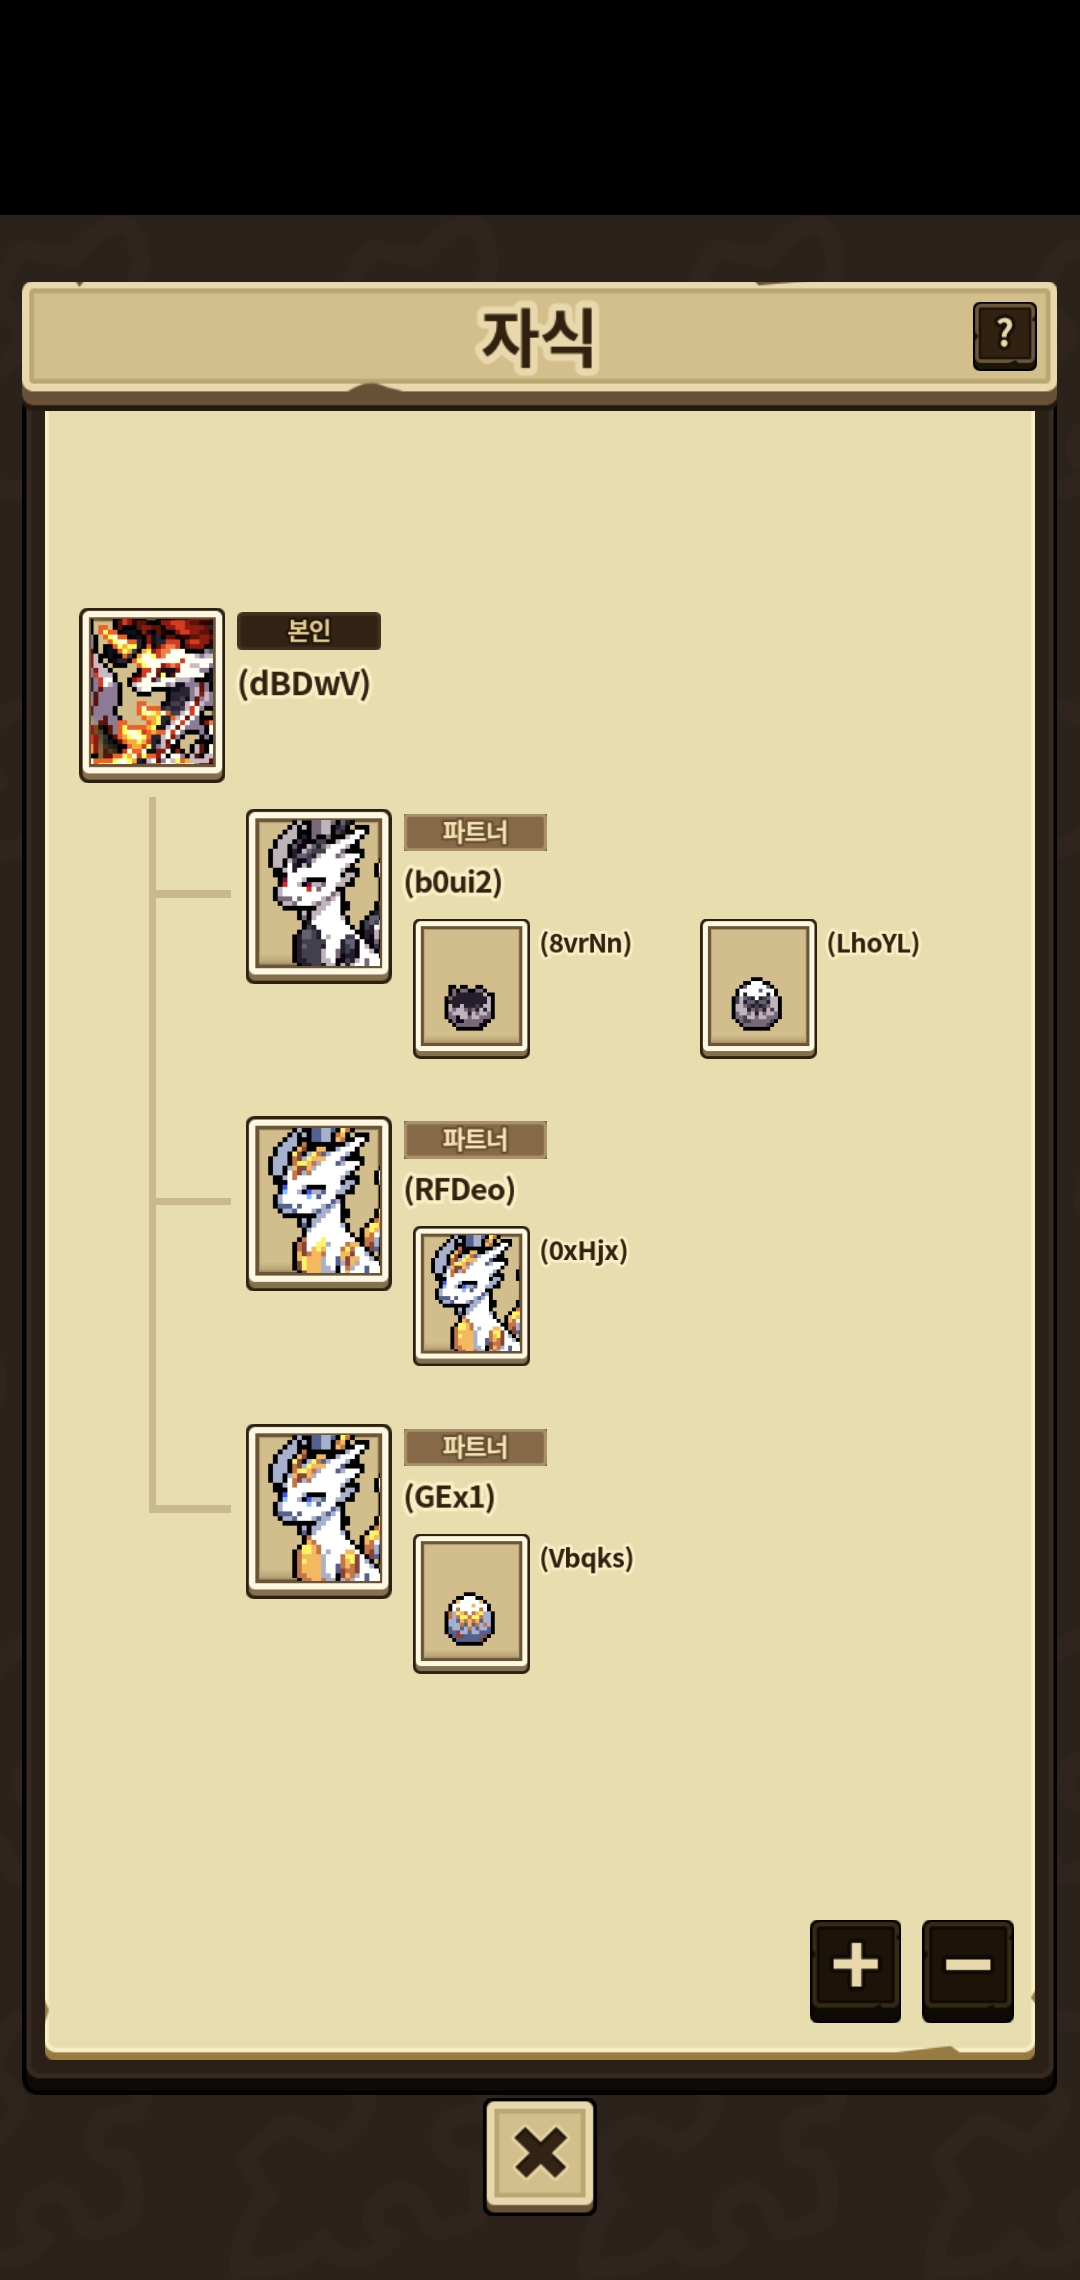Open the white egg LhoYL
The height and width of the screenshot is (2280, 1080).
coord(758,988)
